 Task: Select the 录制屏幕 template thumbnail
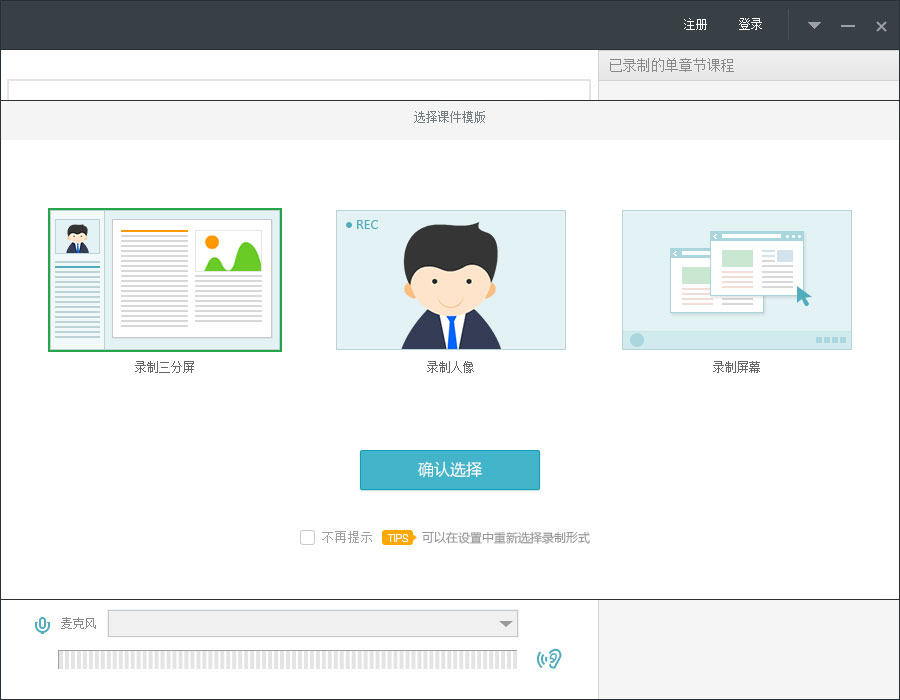[736, 280]
